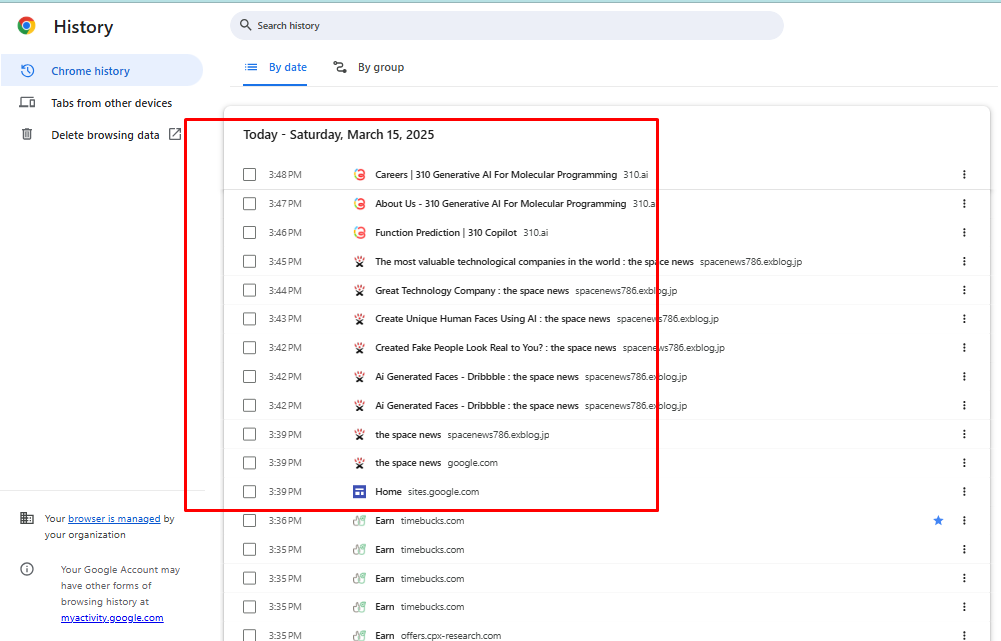This screenshot has width=1001, height=641.
Task: Open Home sites.google.com history entry
Action: pos(388,492)
